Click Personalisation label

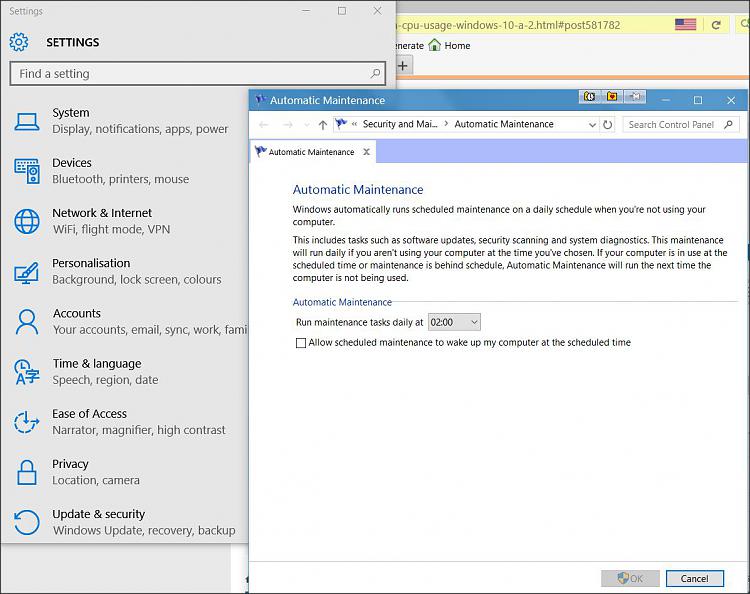click(x=91, y=263)
